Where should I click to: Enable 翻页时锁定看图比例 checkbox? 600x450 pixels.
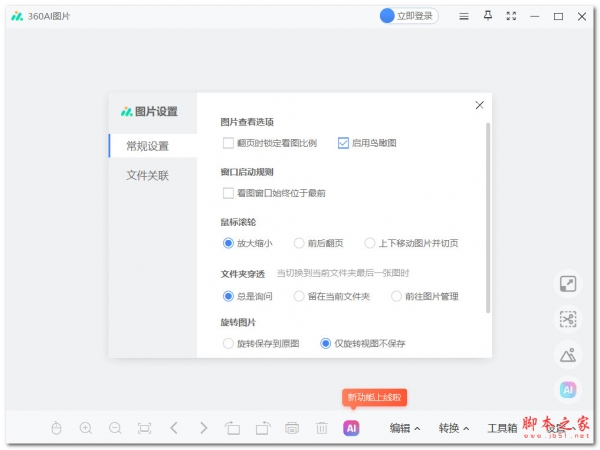click(x=228, y=143)
